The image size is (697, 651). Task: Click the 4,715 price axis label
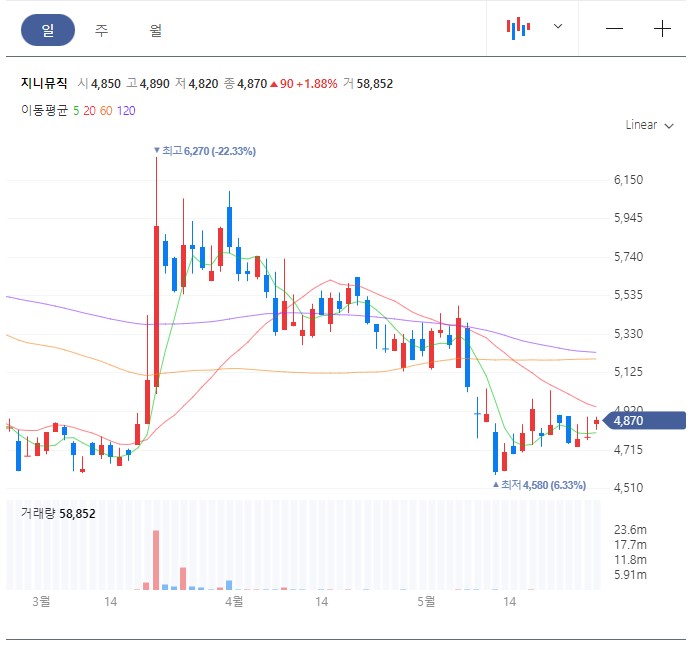pos(628,450)
